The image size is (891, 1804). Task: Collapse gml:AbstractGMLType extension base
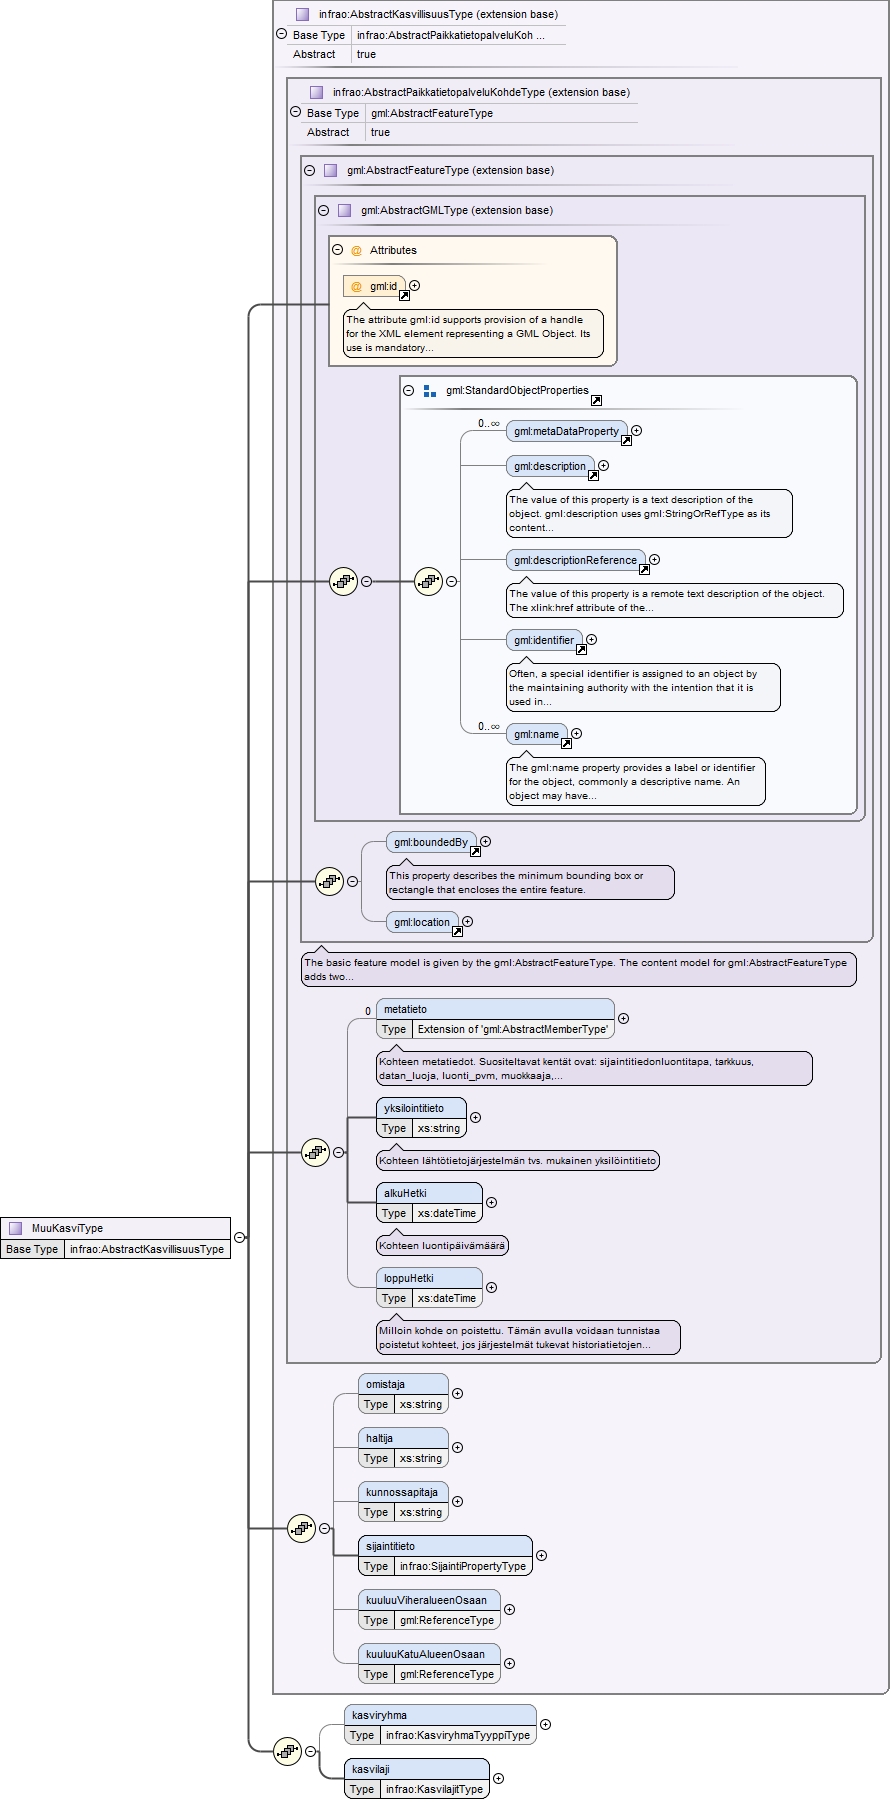323,210
